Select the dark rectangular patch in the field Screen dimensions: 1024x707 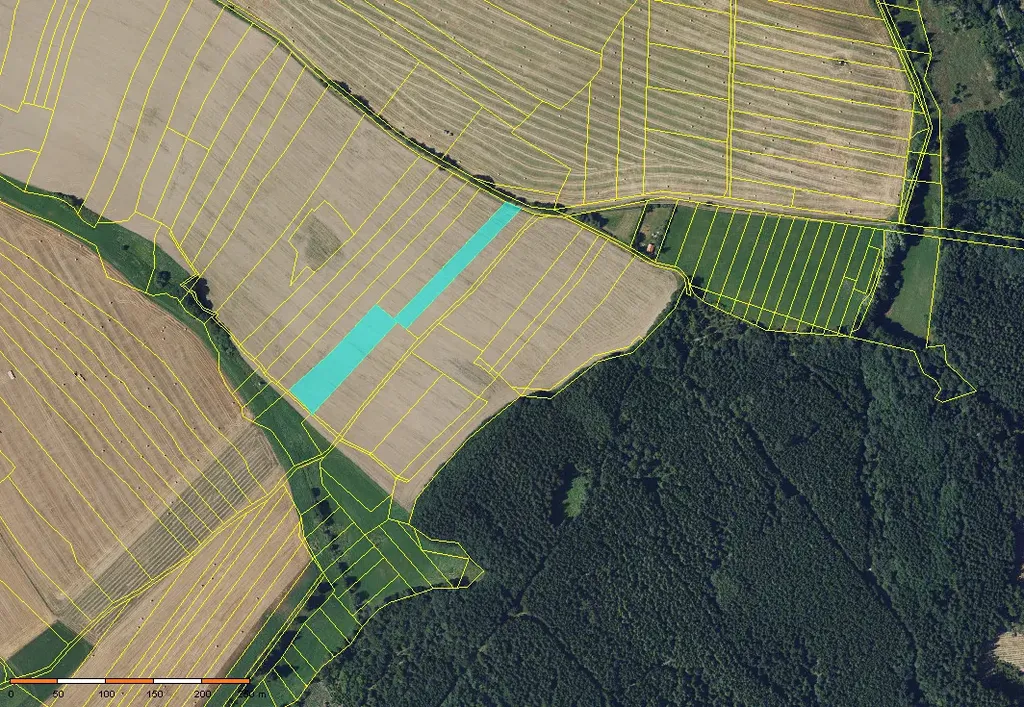pos(318,240)
